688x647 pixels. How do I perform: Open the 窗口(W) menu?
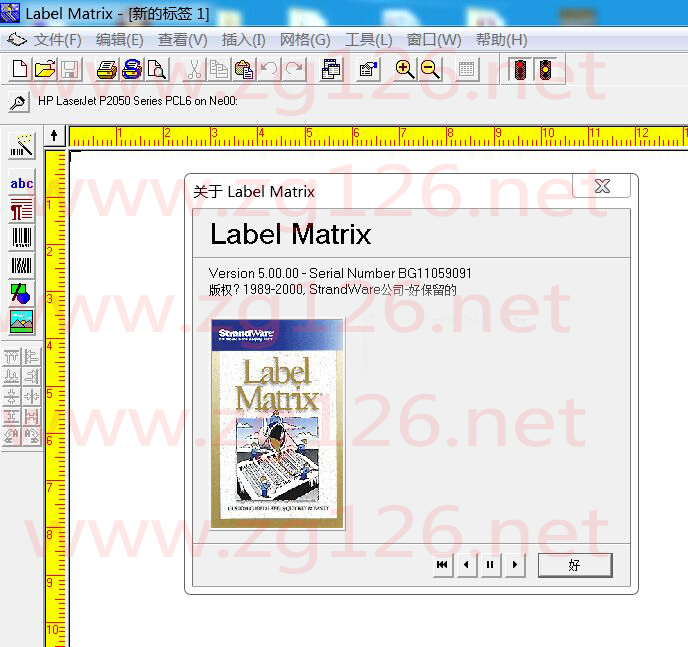click(x=434, y=40)
